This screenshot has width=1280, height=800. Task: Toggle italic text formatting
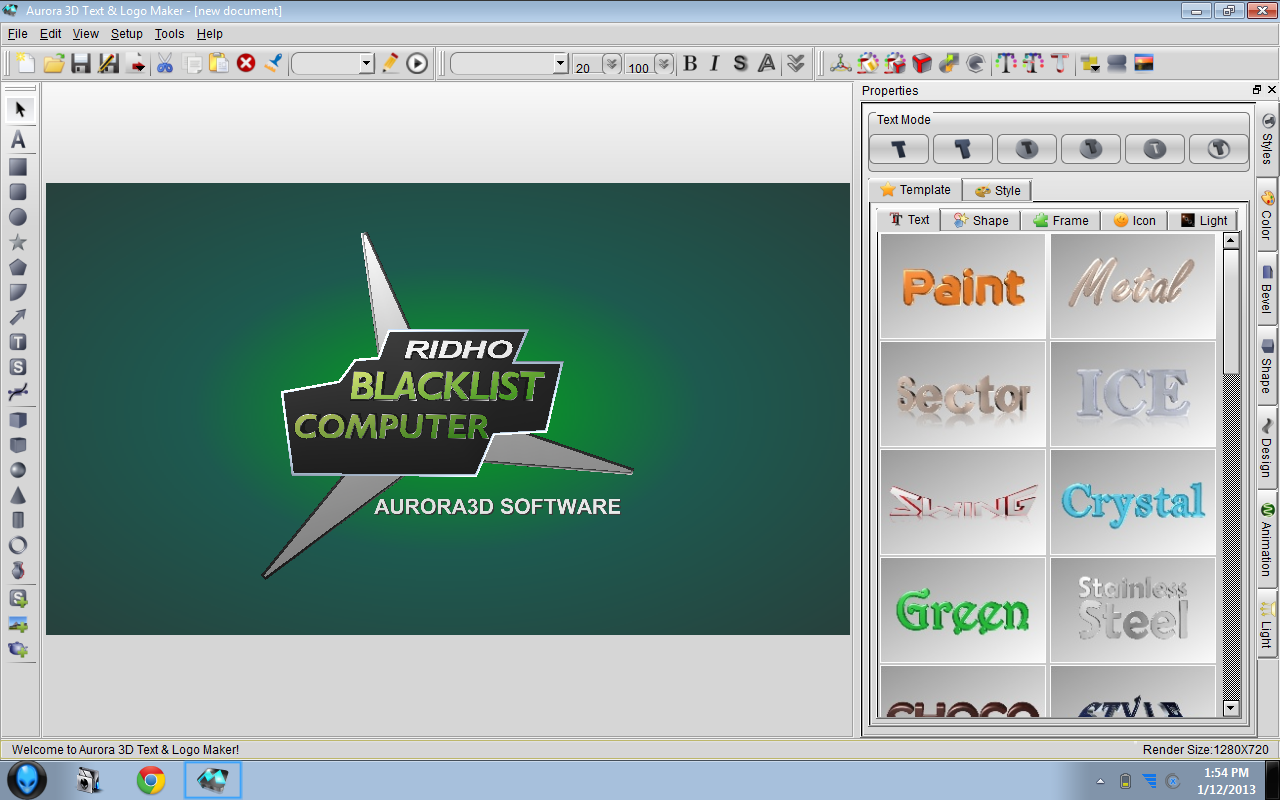(x=714, y=63)
